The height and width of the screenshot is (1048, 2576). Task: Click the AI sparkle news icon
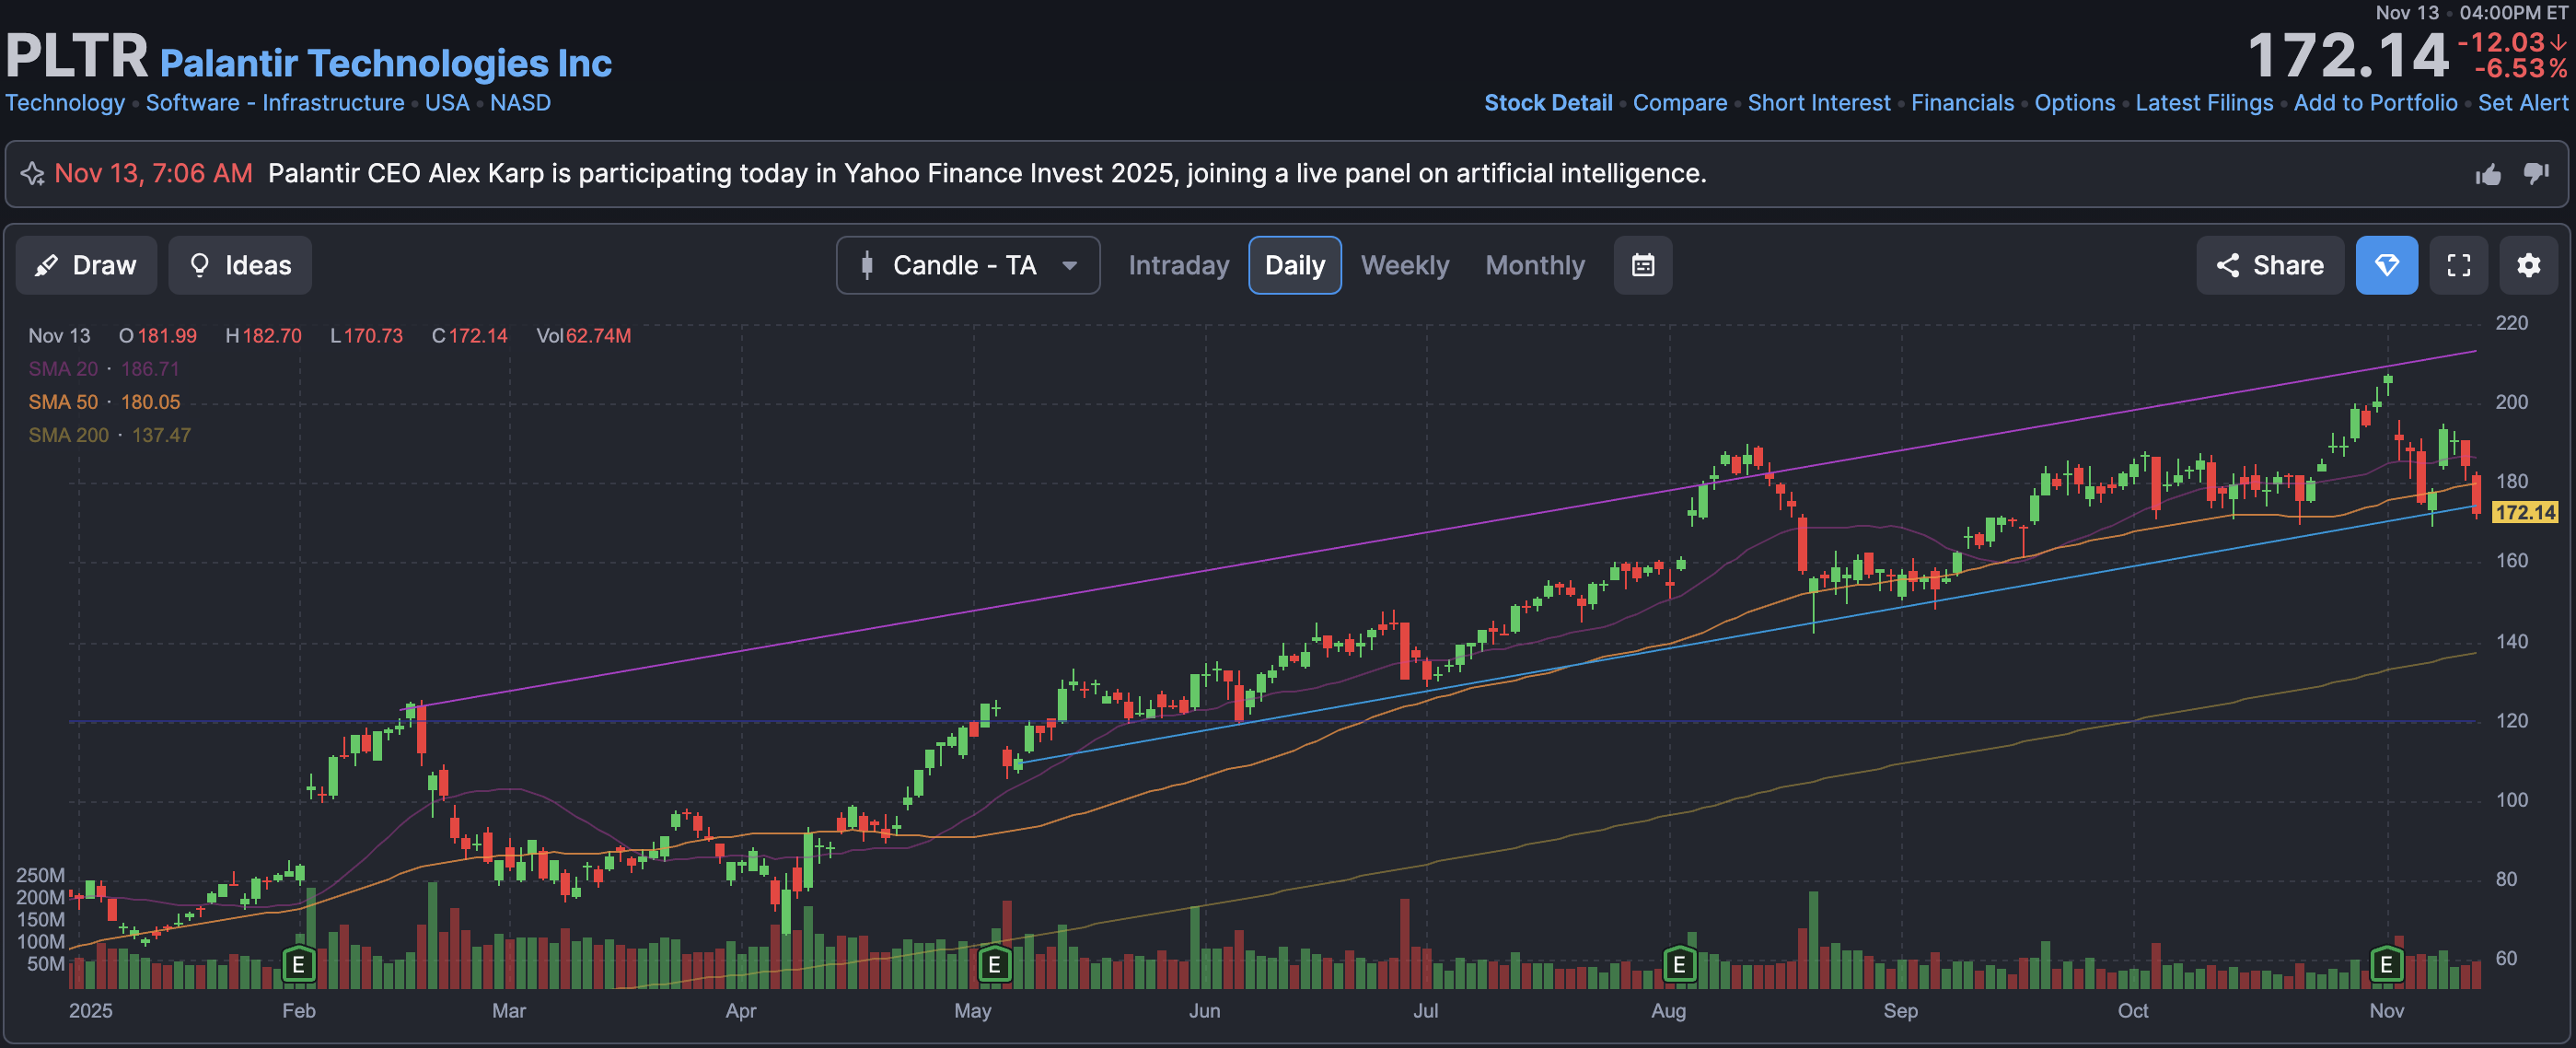pyautogui.click(x=32, y=174)
